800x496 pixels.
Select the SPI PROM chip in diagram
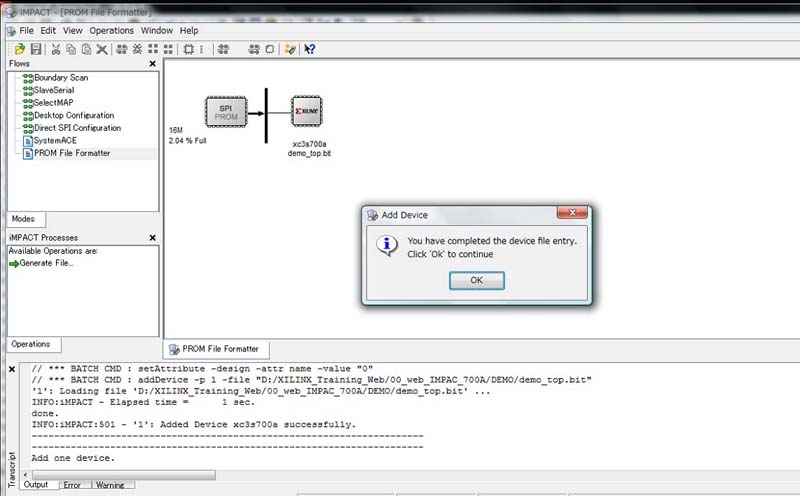226,112
